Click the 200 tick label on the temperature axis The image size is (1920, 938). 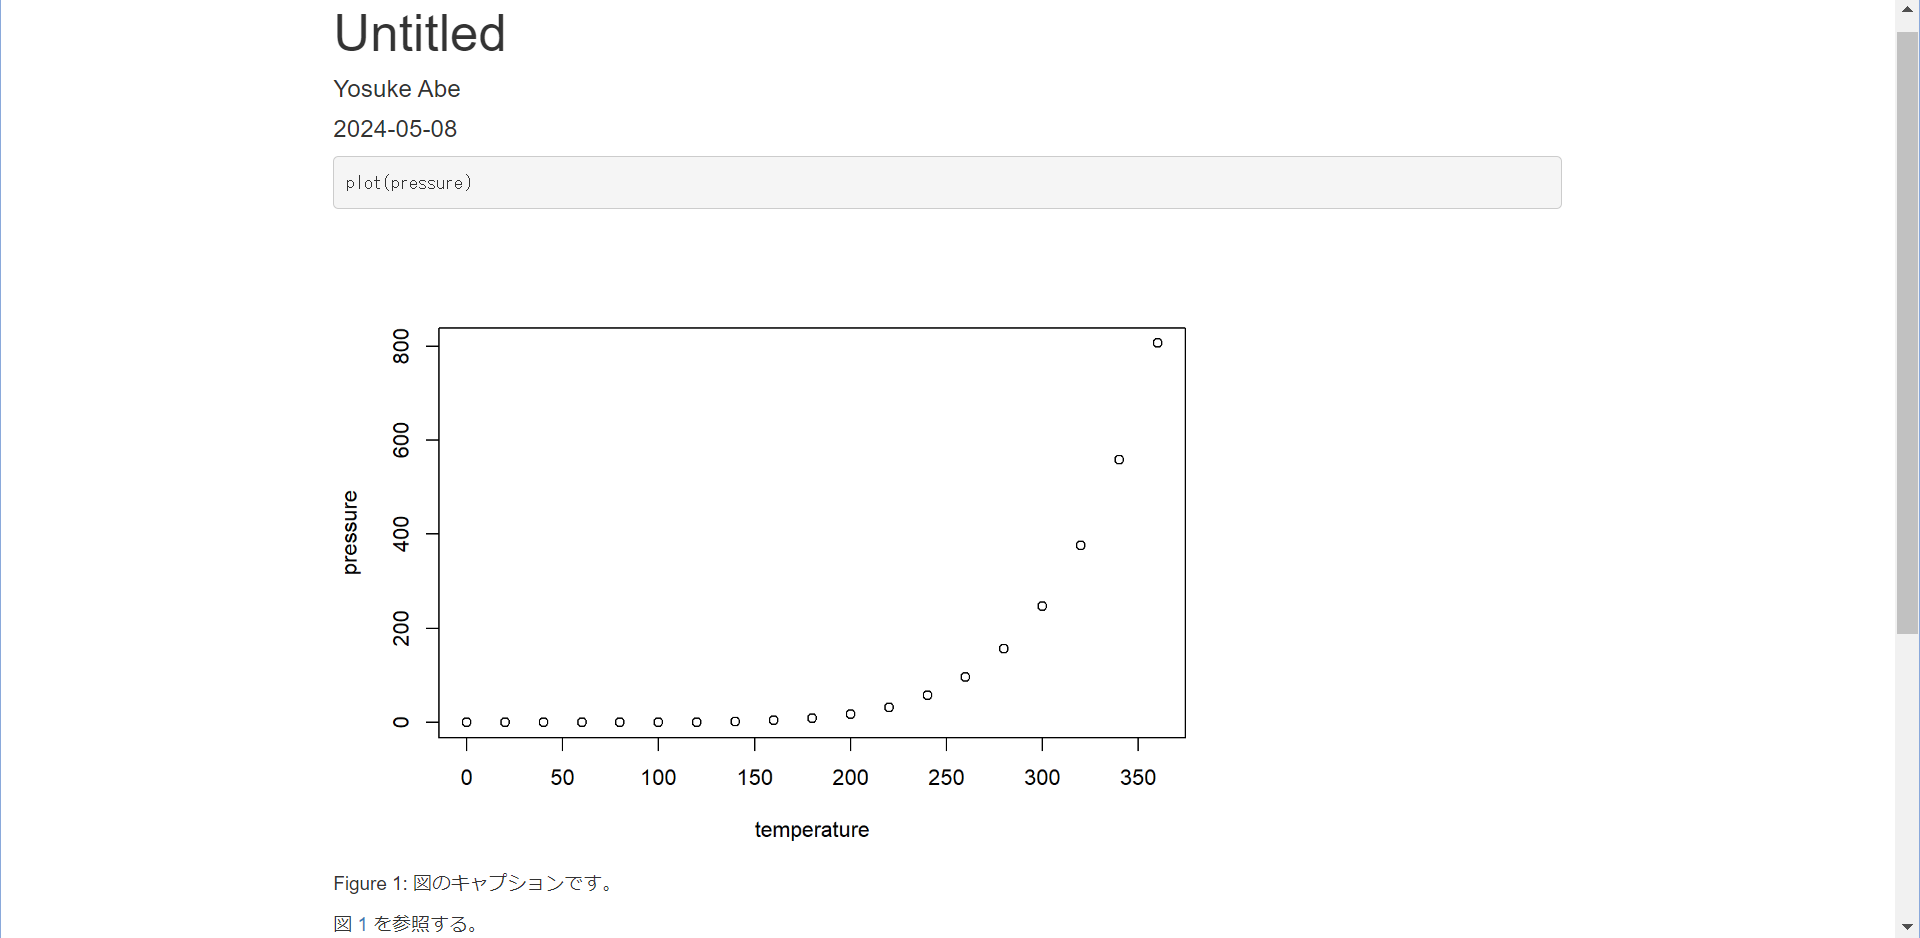(x=850, y=778)
